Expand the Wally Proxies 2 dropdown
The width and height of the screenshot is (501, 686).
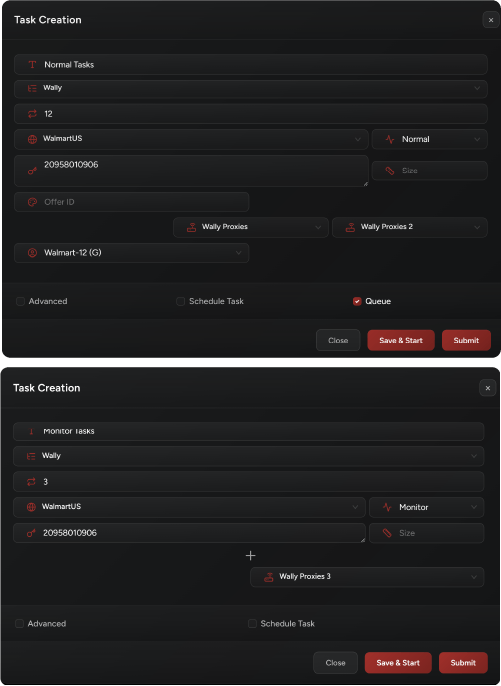(410, 227)
